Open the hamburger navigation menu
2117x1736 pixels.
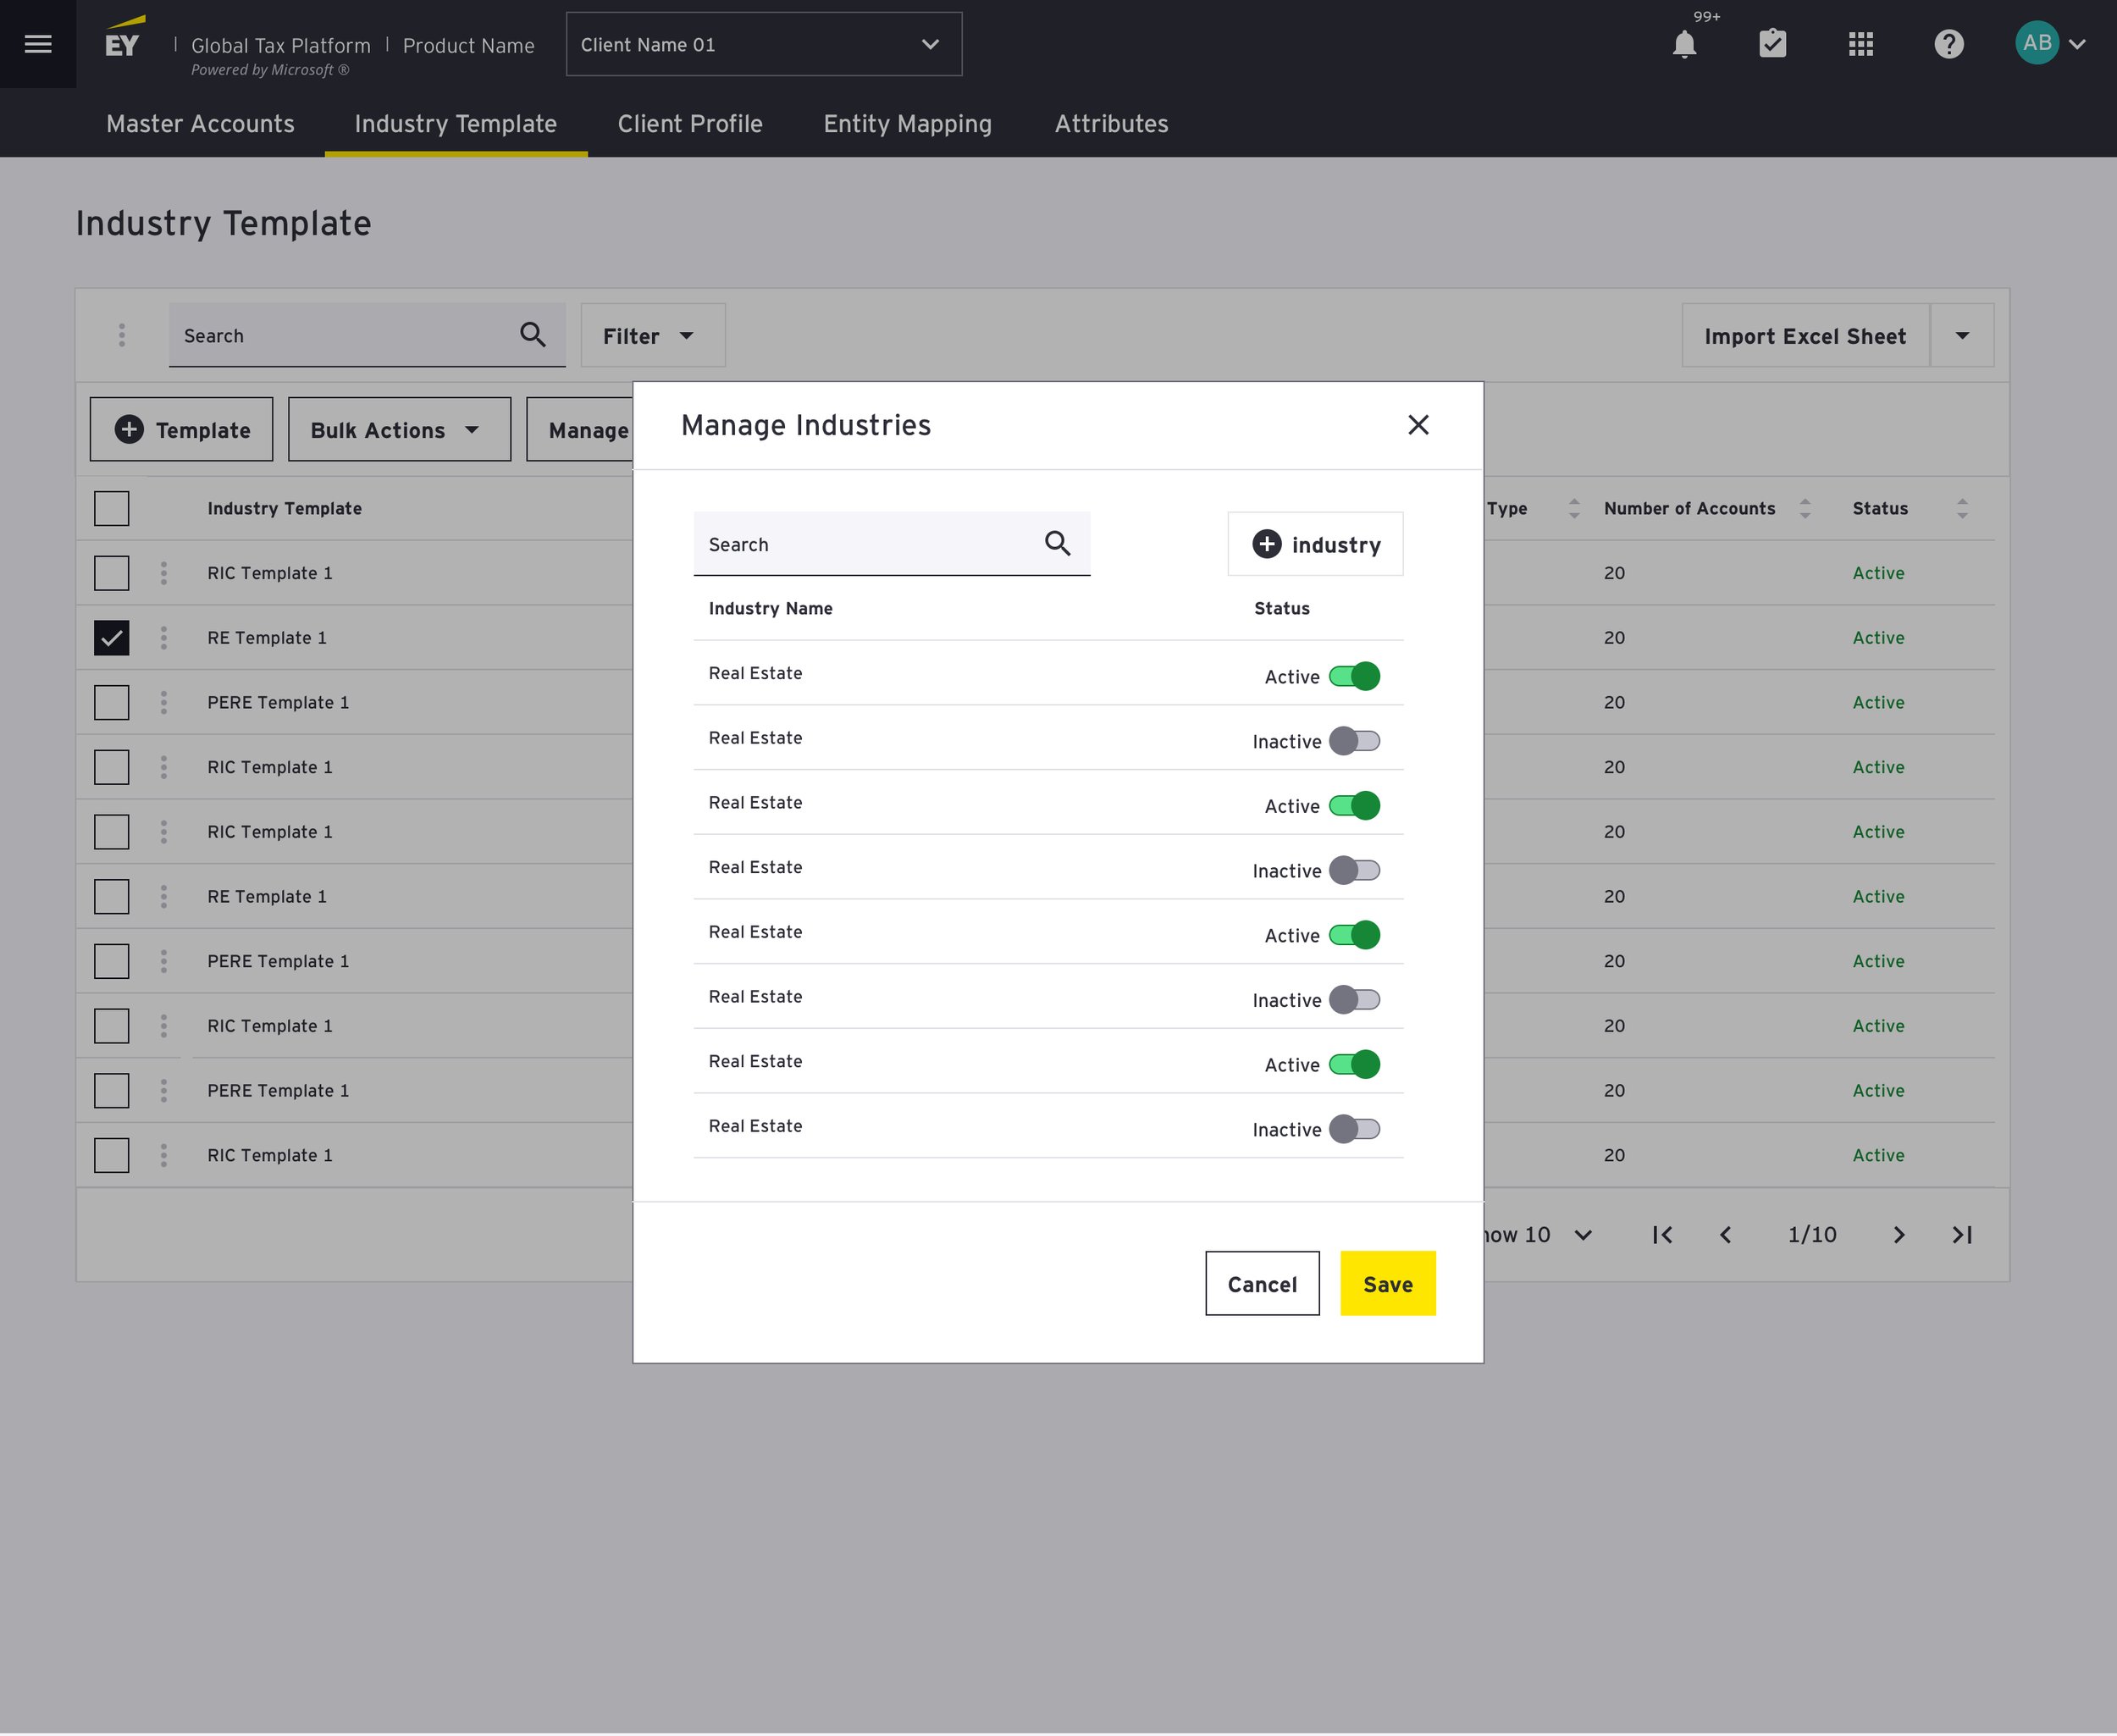(x=38, y=44)
